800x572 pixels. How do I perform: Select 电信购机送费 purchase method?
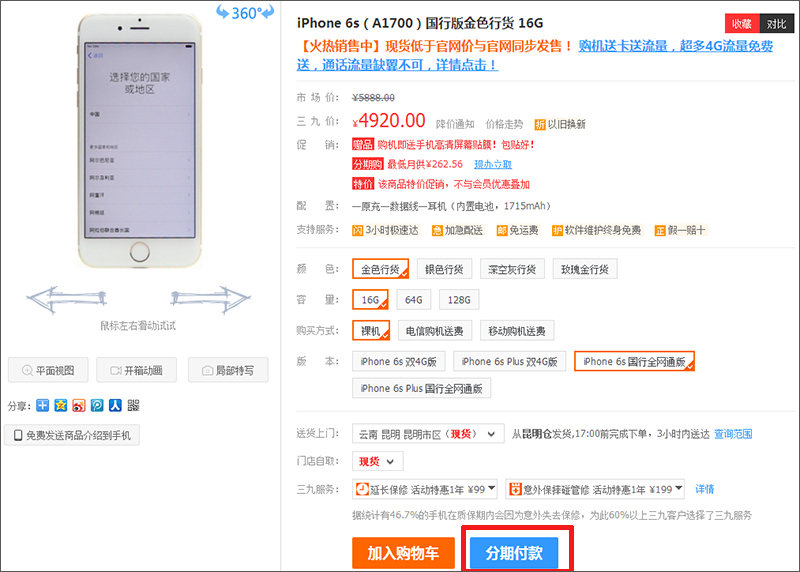[x=435, y=331]
